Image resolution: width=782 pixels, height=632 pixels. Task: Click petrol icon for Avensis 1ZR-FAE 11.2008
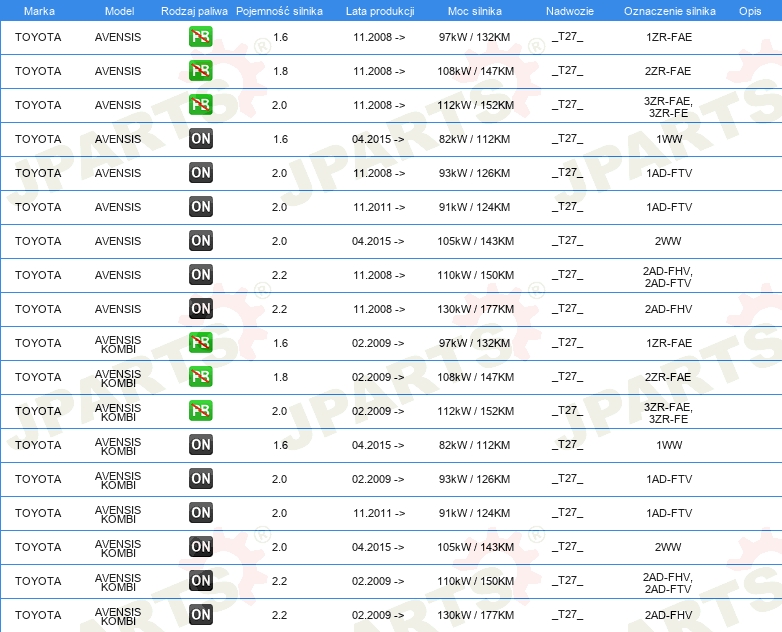coord(200,37)
